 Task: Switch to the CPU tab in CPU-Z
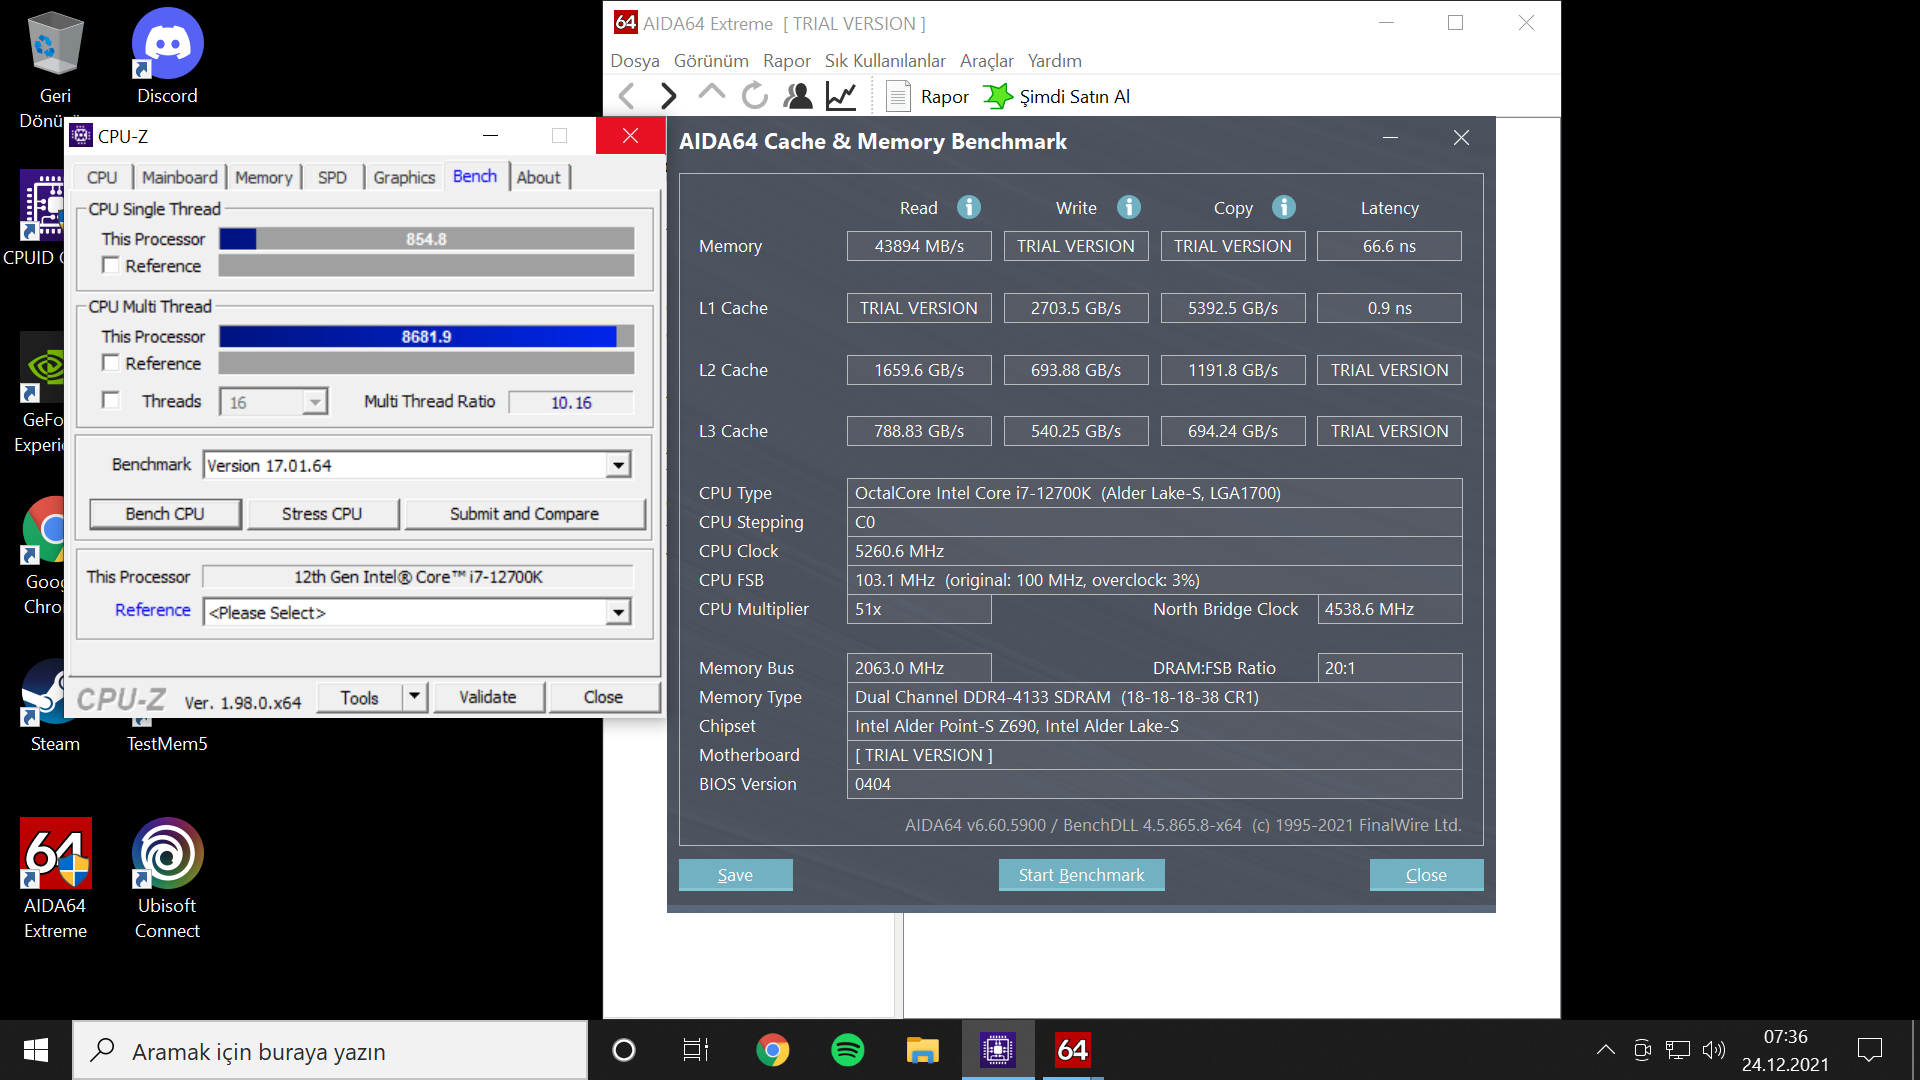pos(102,177)
